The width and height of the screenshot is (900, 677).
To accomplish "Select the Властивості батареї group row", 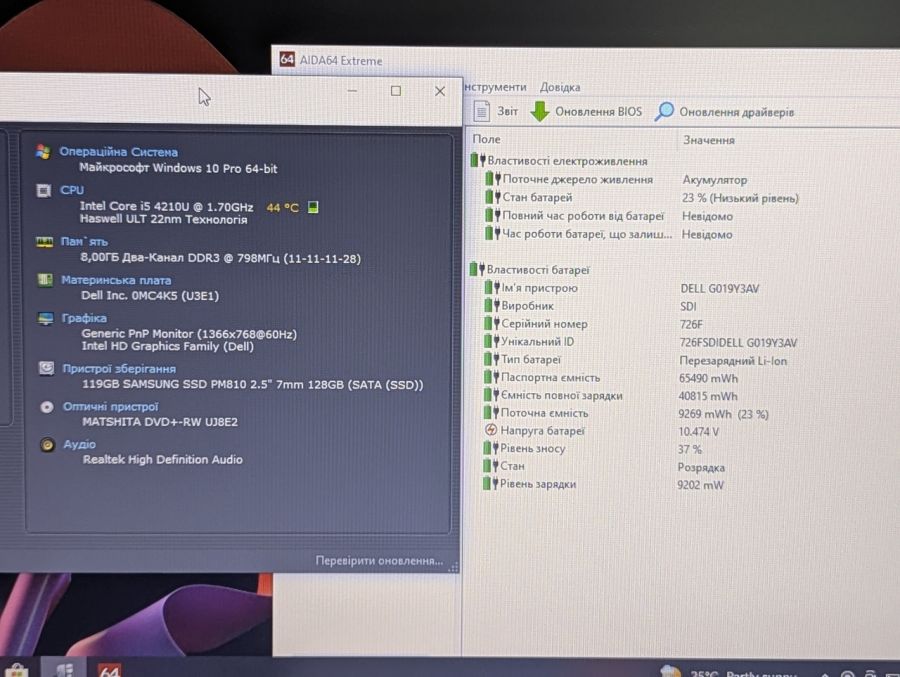I will 530,269.
